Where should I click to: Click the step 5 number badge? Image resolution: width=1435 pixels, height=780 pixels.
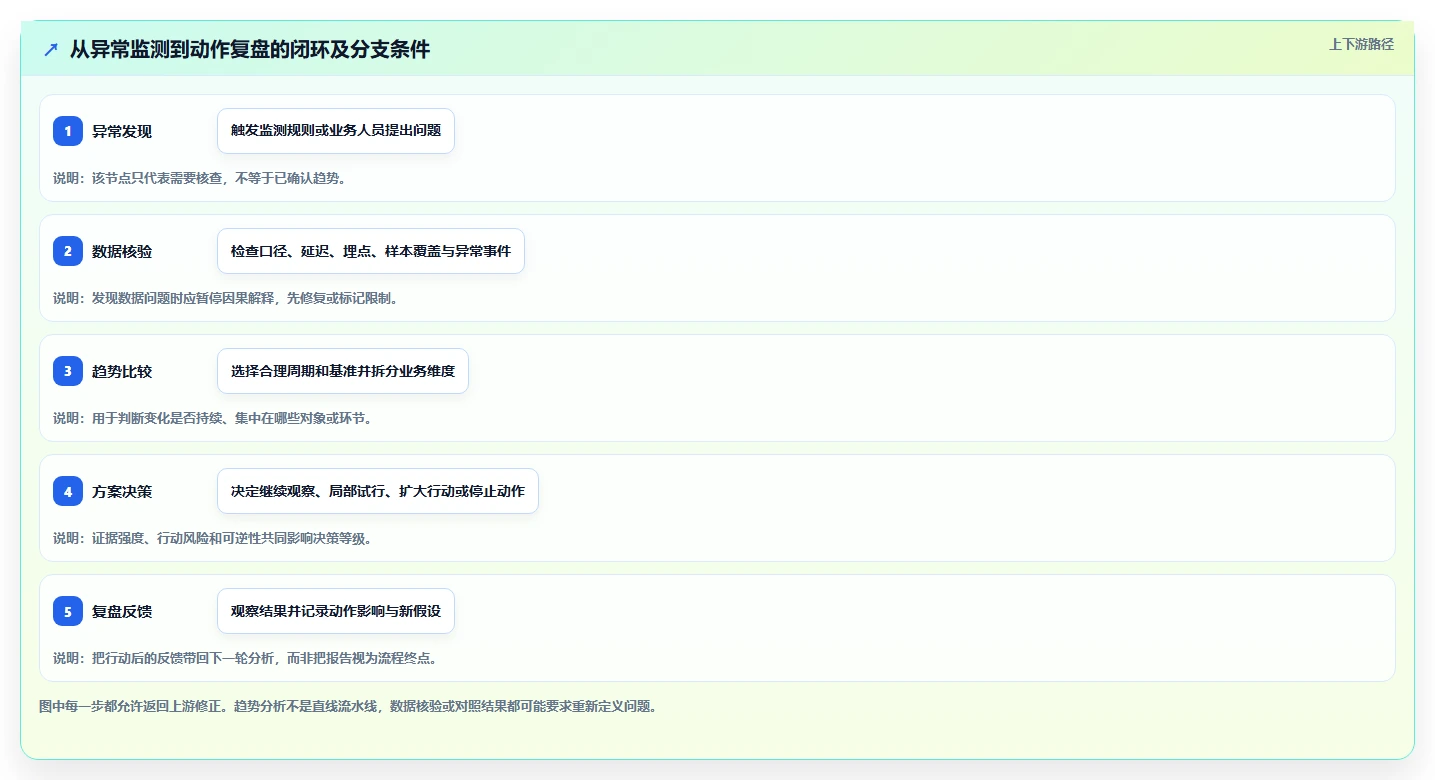68,611
